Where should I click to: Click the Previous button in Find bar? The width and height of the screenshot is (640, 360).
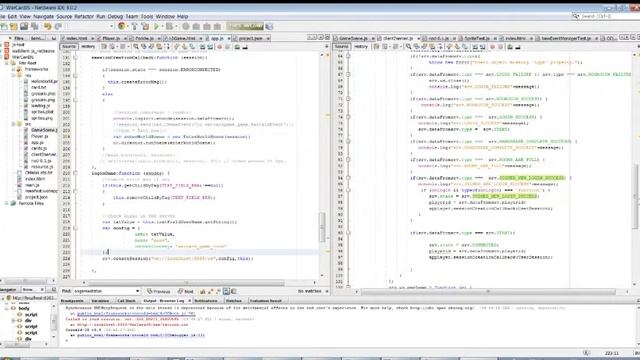click(159, 291)
